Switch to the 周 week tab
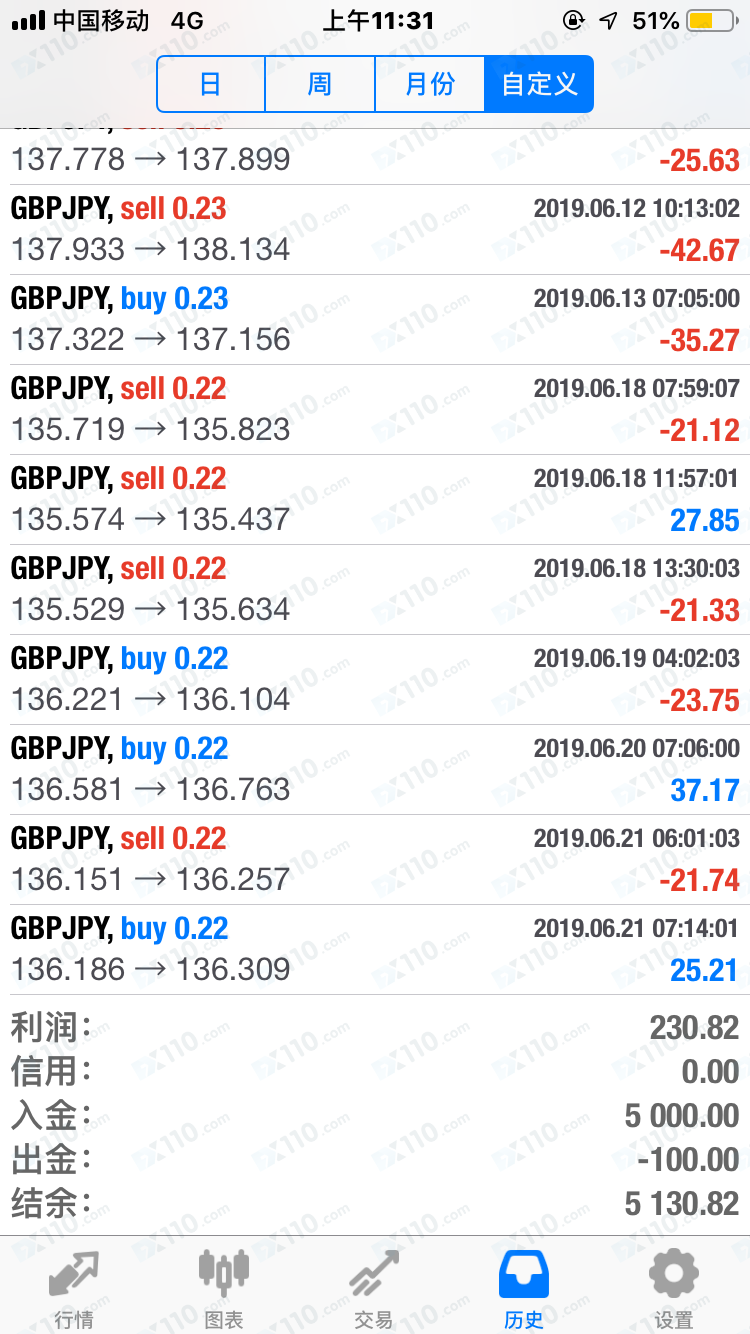 click(320, 84)
